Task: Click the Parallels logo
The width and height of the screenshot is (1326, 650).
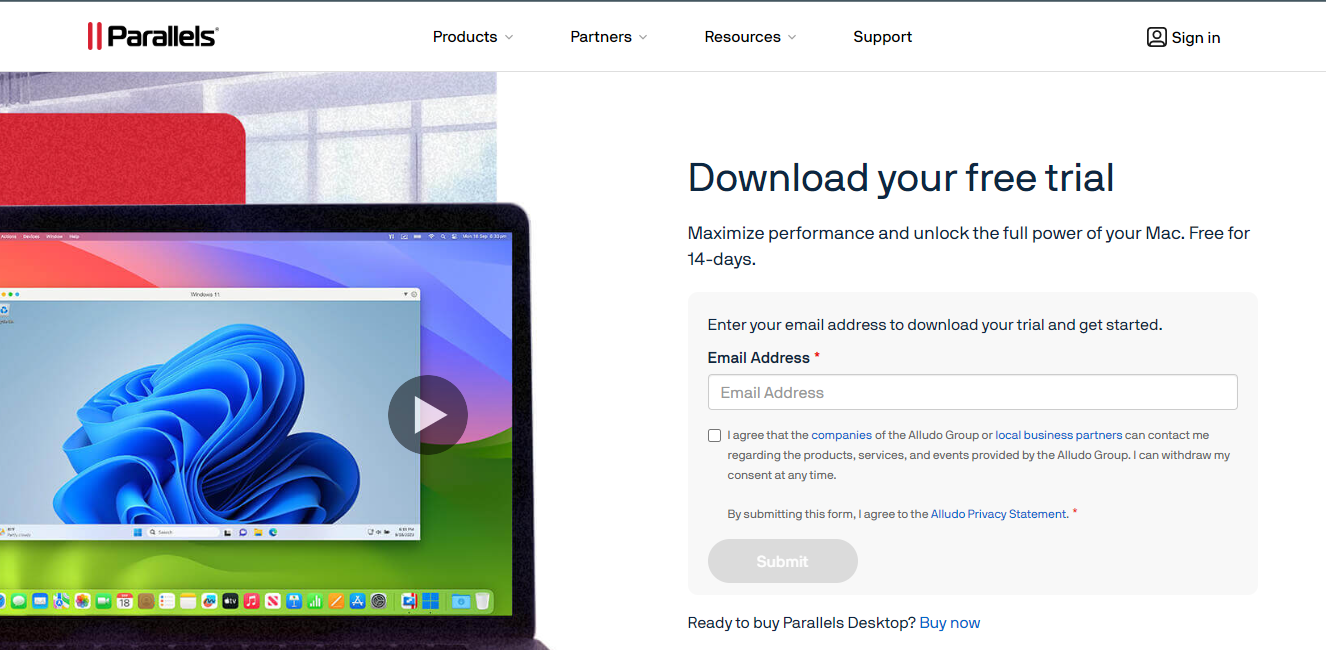Action: (153, 36)
